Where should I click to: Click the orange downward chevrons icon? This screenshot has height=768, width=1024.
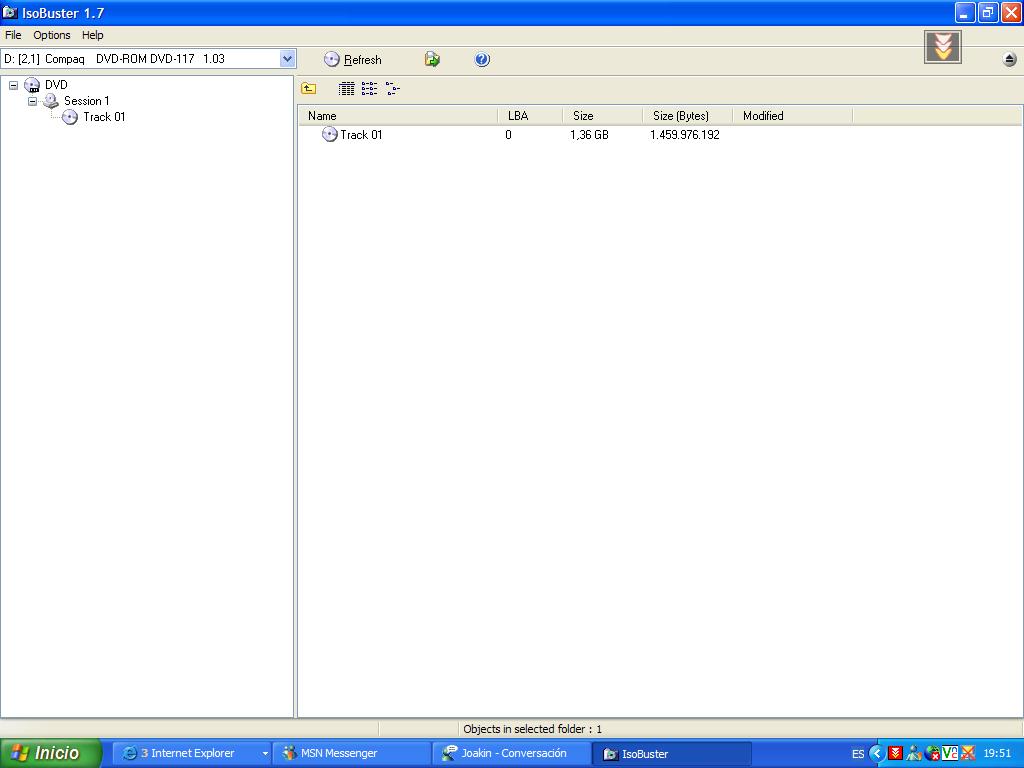[x=942, y=47]
